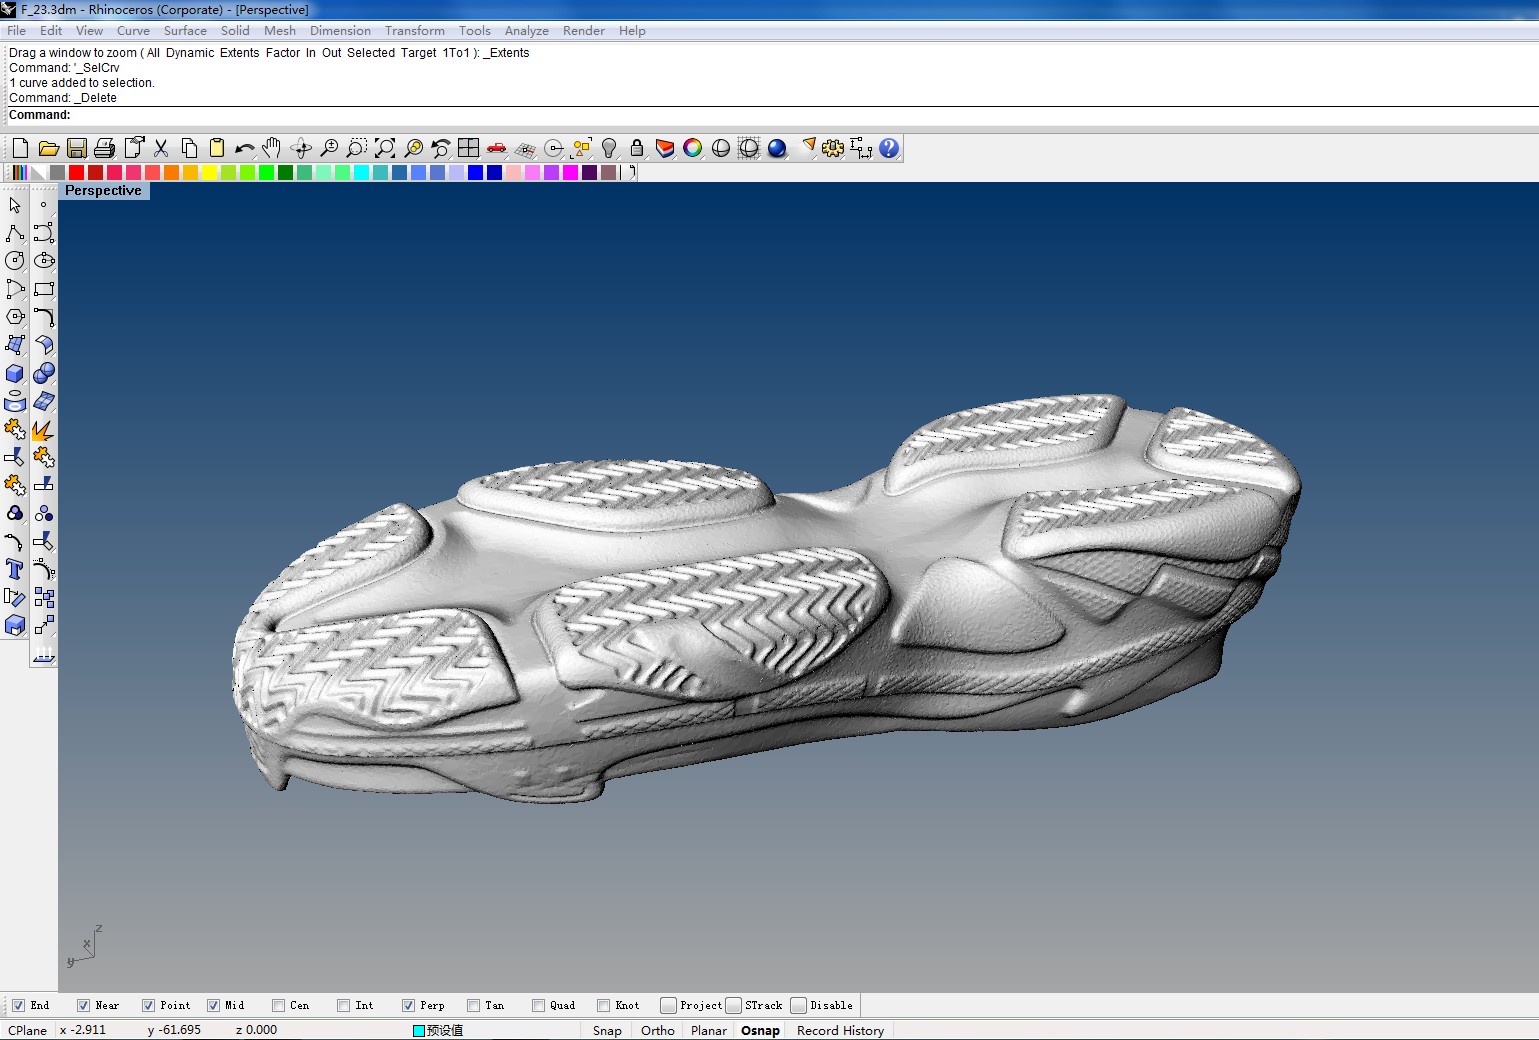The height and width of the screenshot is (1040, 1539).
Task: Click the Explode tool icon
Action: tap(43, 430)
